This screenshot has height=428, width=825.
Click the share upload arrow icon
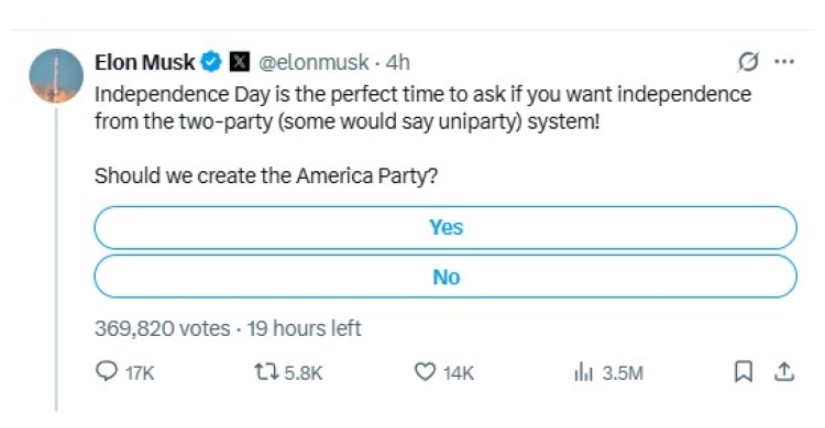[785, 372]
